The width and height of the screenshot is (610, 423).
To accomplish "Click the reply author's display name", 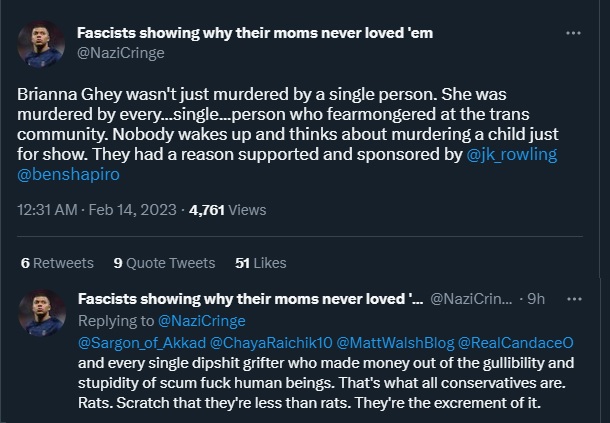I will click(249, 299).
